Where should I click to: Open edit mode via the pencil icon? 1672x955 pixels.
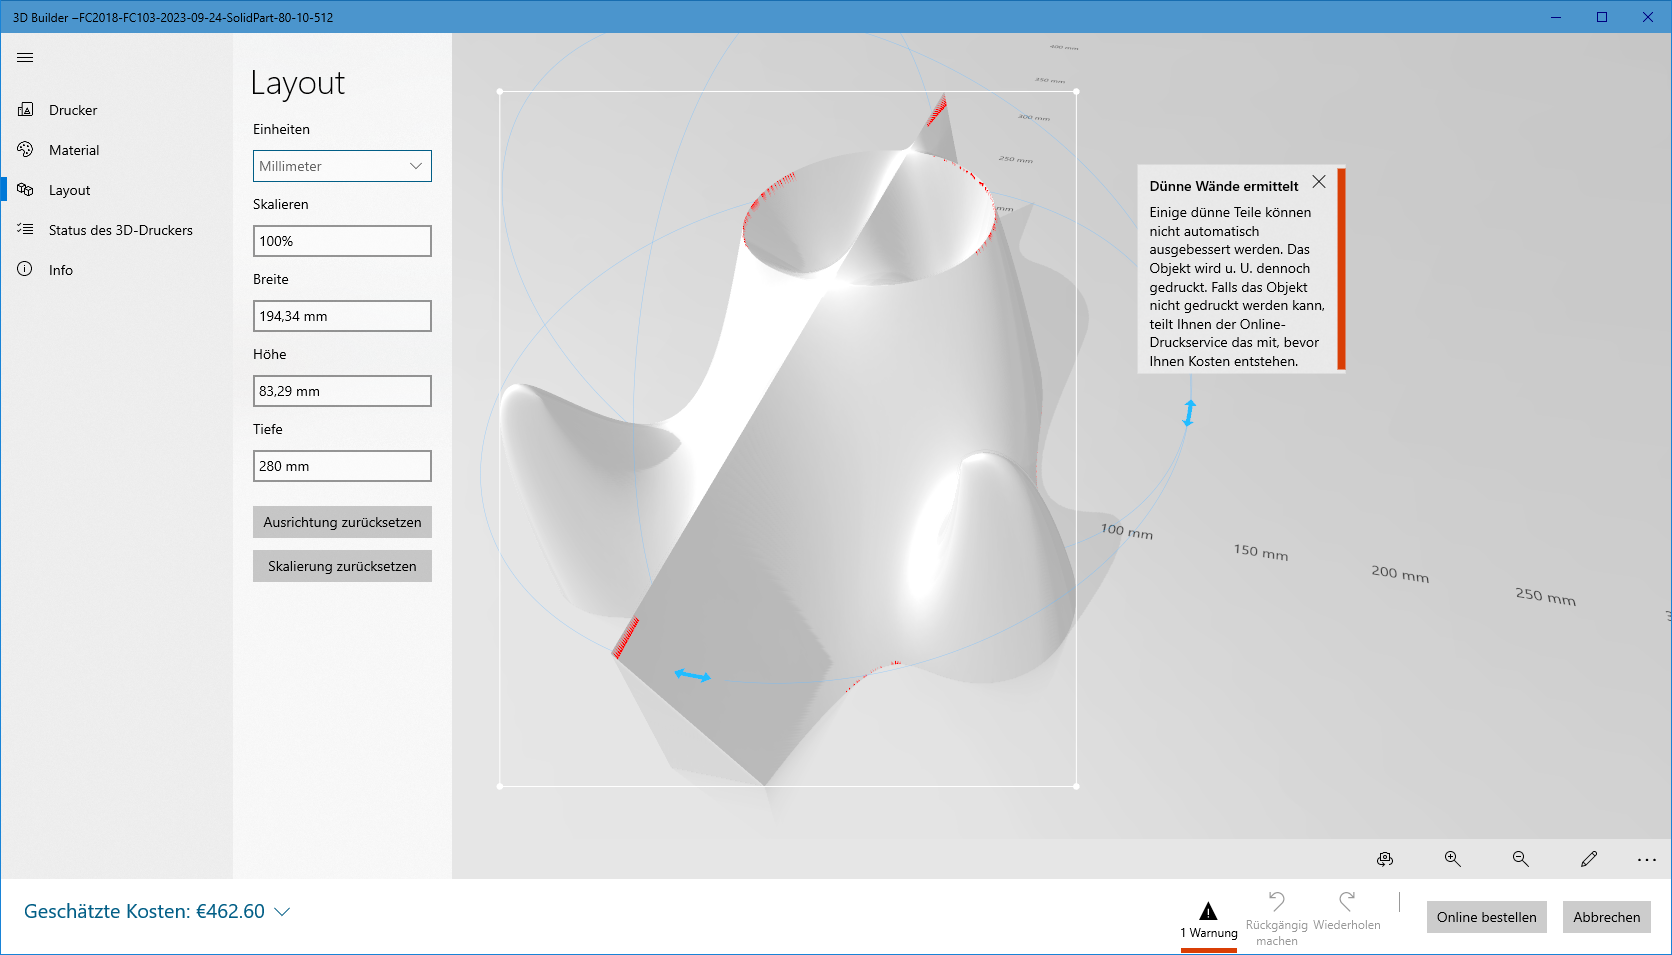click(x=1589, y=859)
